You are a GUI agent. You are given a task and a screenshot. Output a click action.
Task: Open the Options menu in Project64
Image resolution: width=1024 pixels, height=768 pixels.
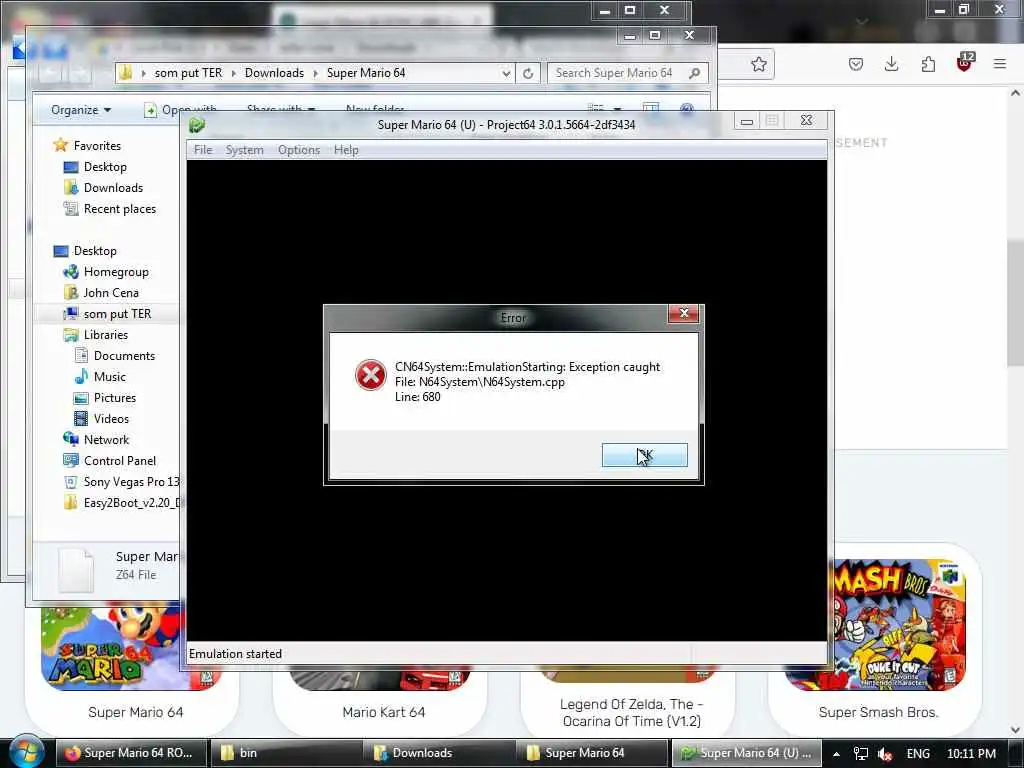click(x=299, y=150)
